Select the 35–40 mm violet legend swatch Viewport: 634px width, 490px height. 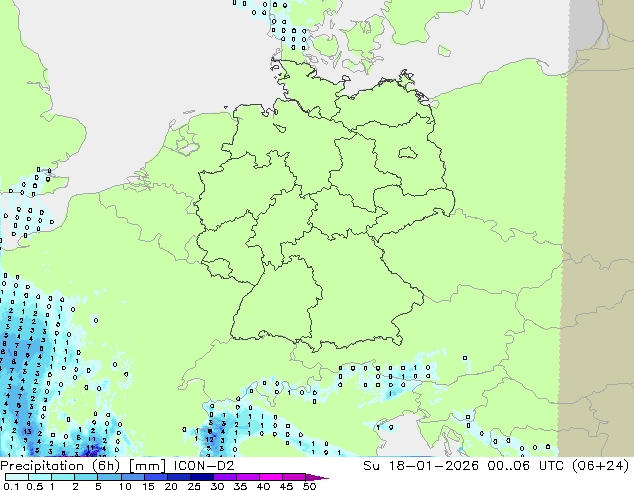pyautogui.click(x=248, y=477)
